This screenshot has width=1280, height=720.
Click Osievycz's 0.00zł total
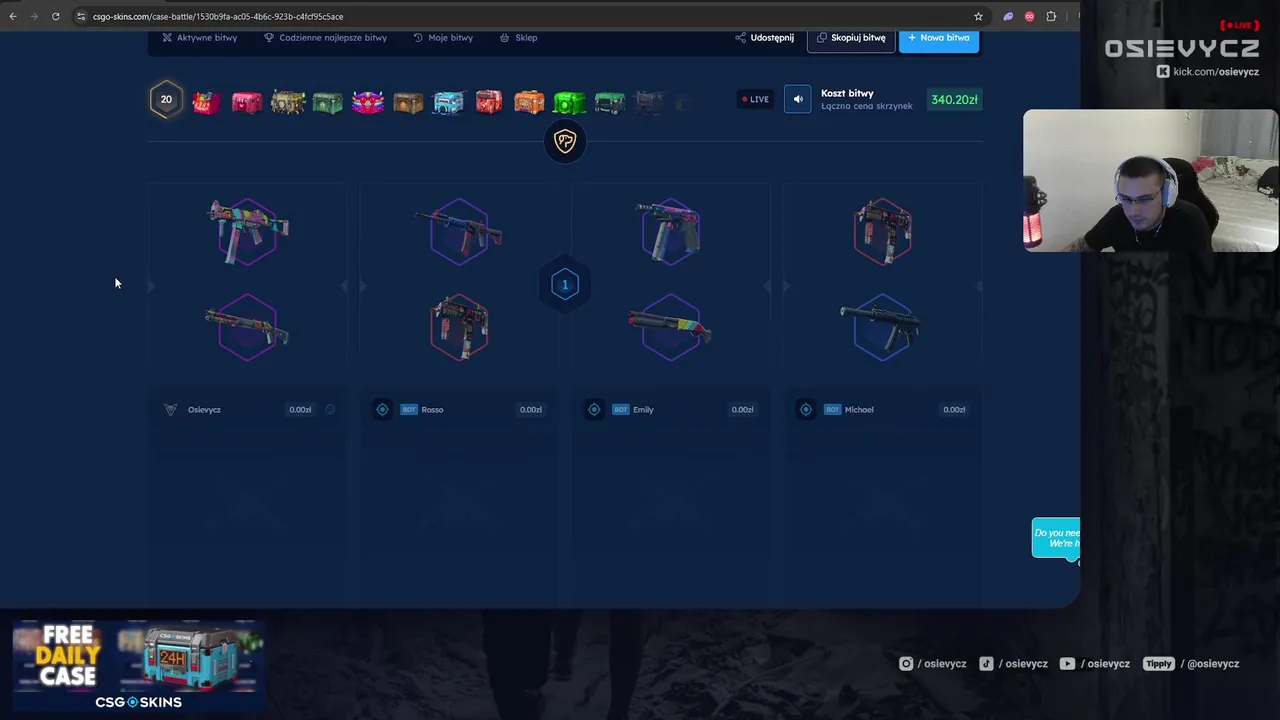pos(300,409)
